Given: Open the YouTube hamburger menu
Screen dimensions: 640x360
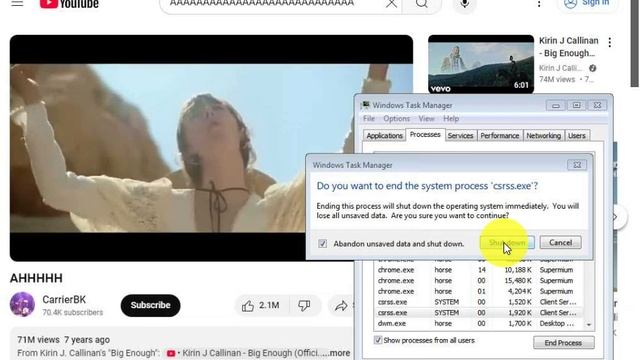Looking at the screenshot, I should pos(17,4).
